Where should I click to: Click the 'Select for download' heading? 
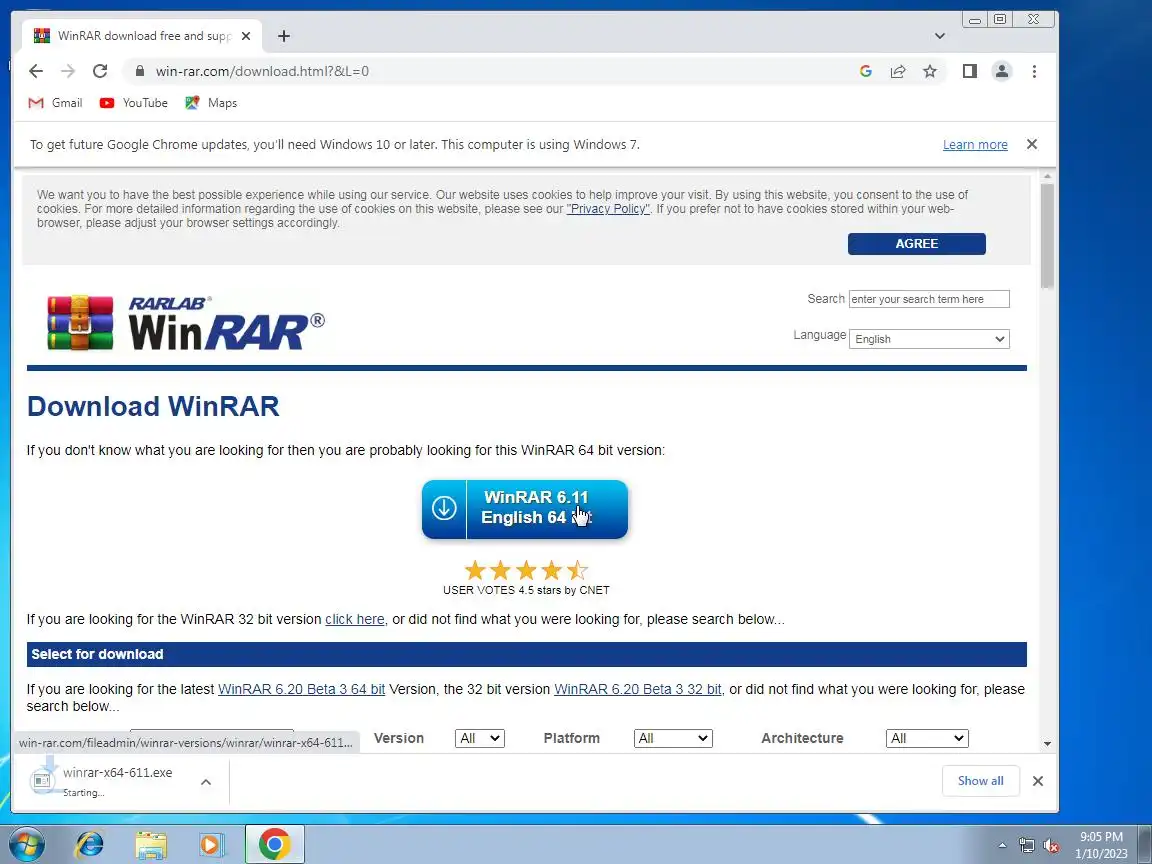97,654
